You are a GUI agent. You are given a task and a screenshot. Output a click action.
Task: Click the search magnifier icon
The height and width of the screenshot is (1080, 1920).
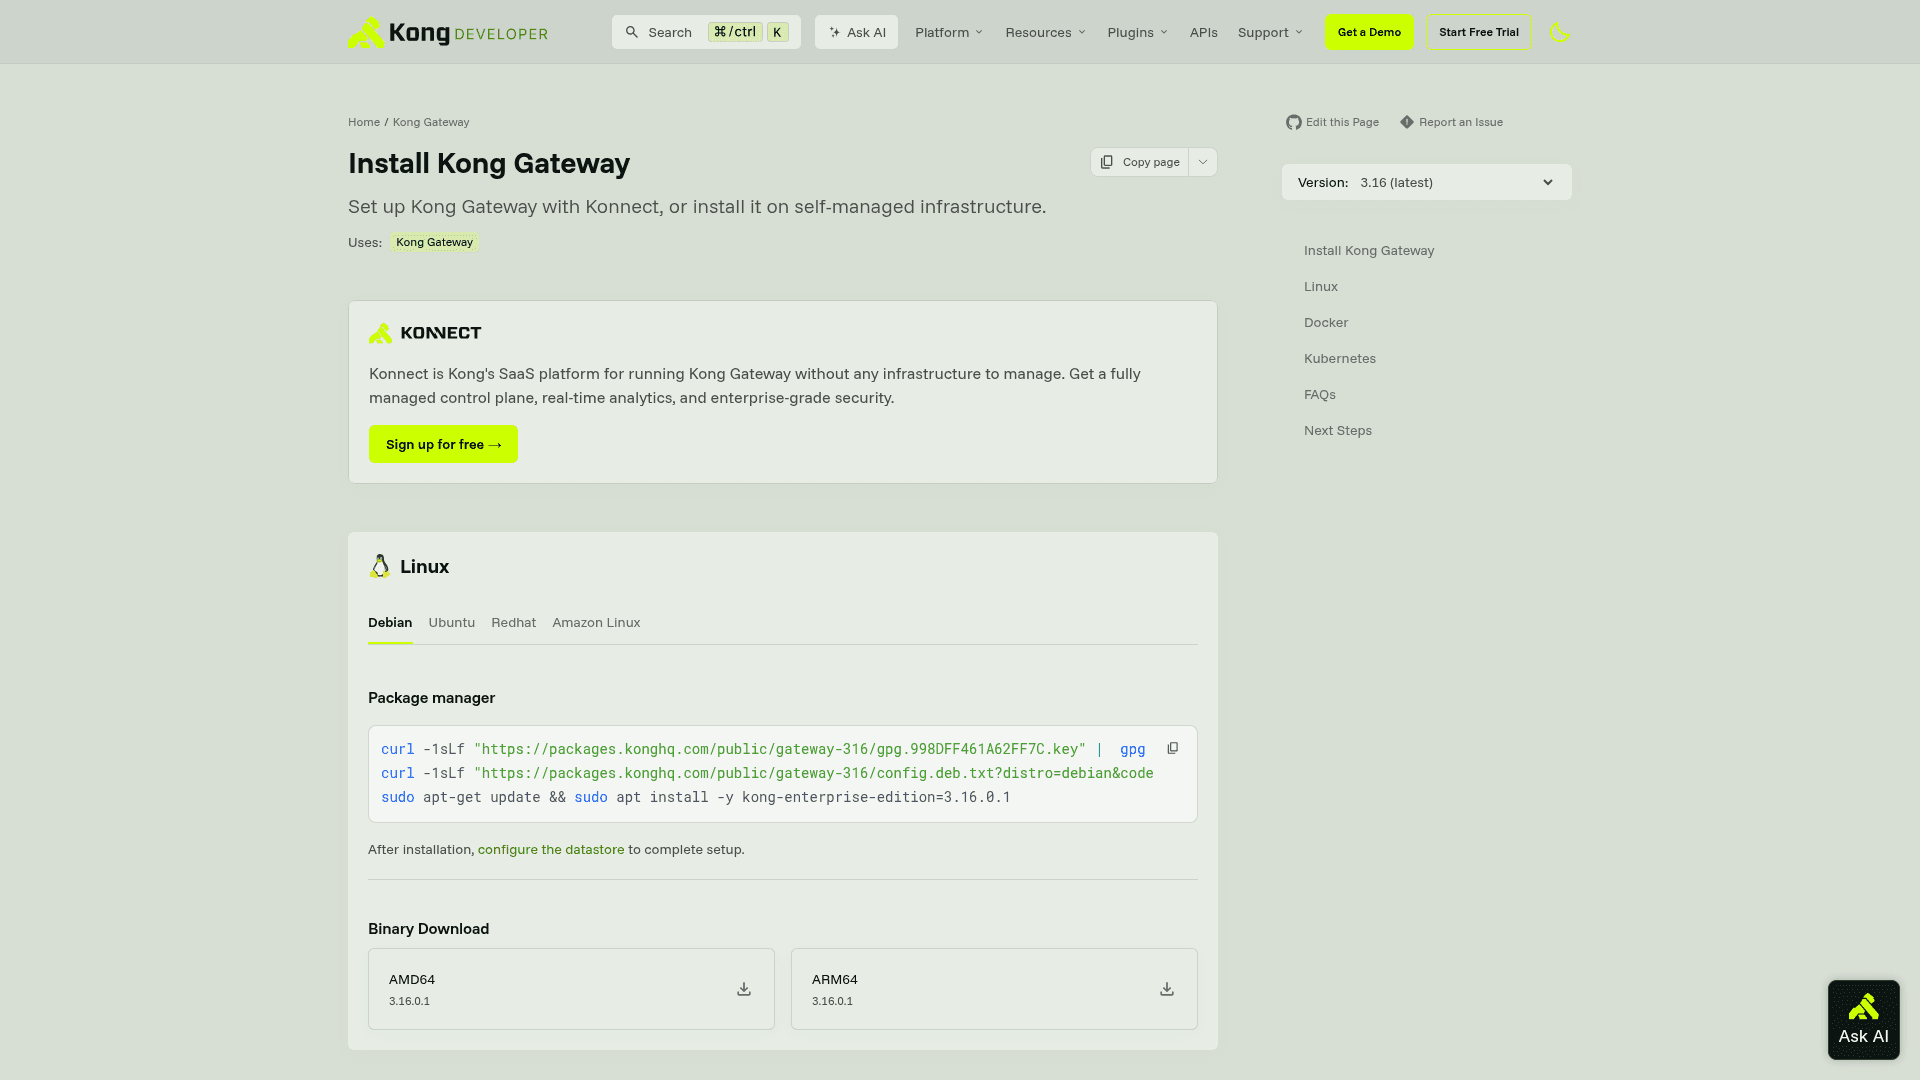coord(632,32)
